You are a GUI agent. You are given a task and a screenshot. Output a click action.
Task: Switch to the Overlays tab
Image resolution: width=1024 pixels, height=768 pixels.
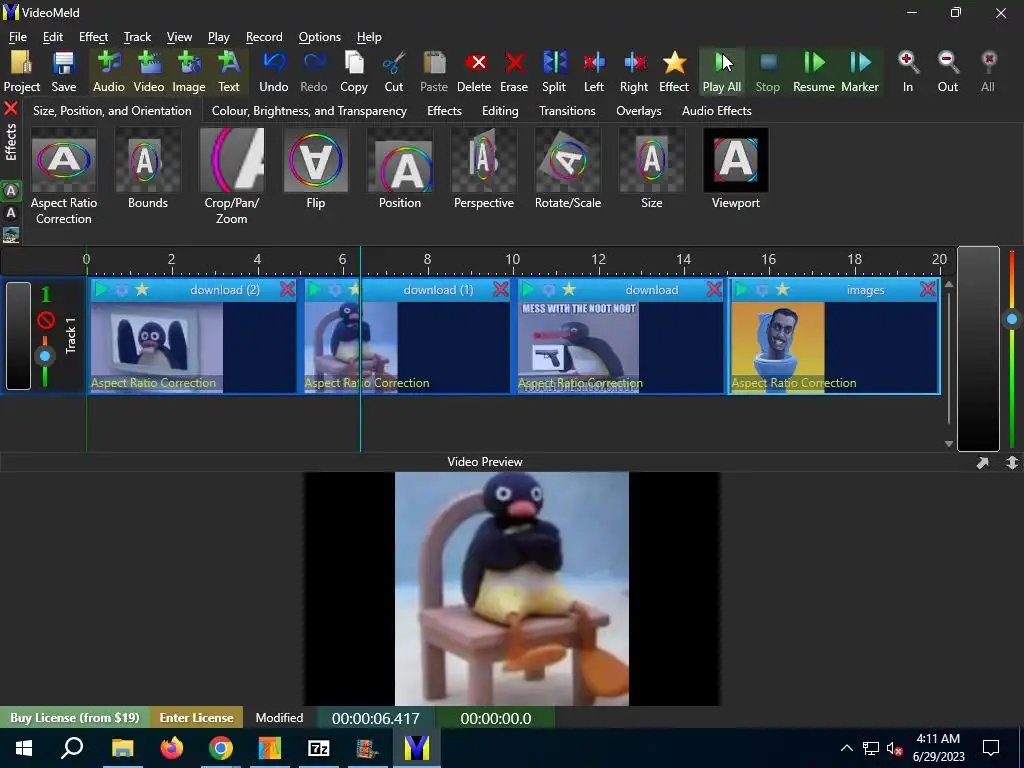639,110
